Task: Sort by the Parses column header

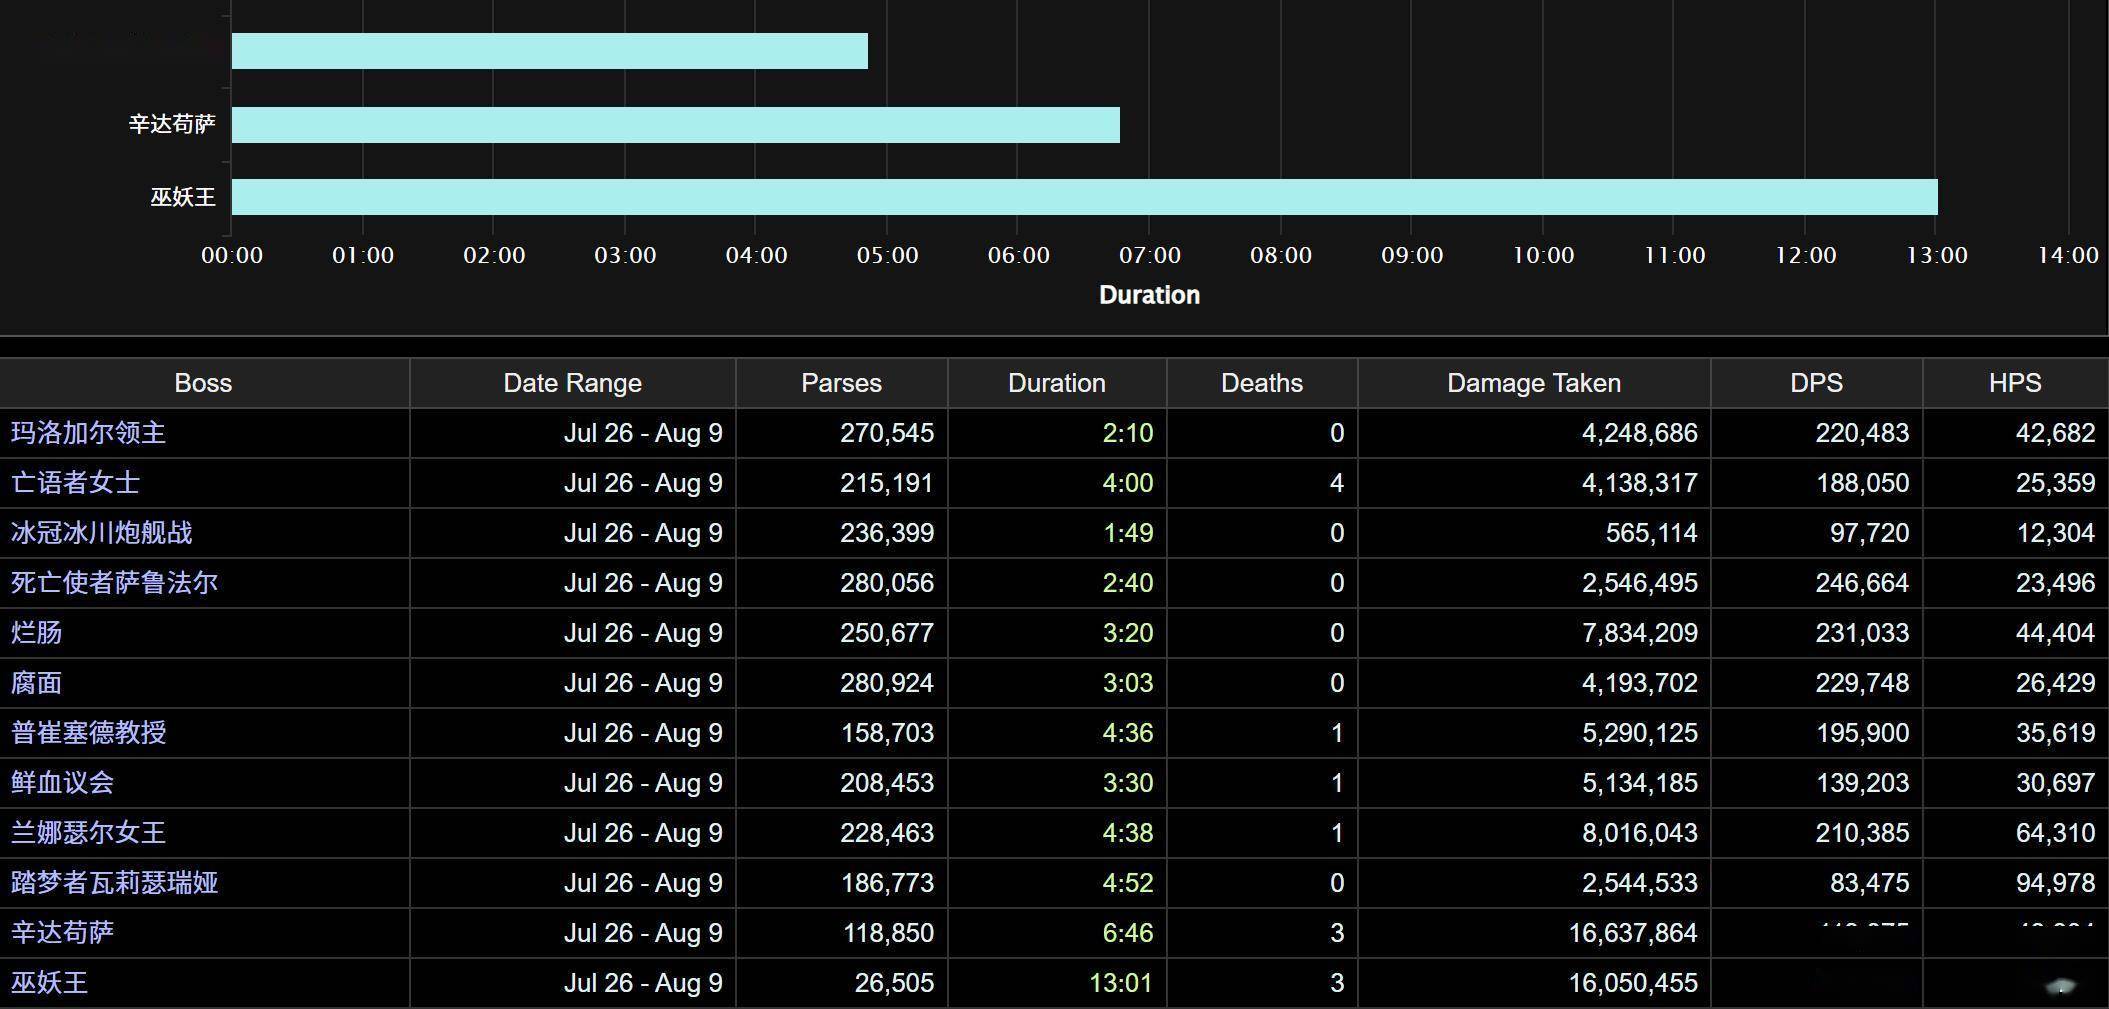Action: coord(841,383)
